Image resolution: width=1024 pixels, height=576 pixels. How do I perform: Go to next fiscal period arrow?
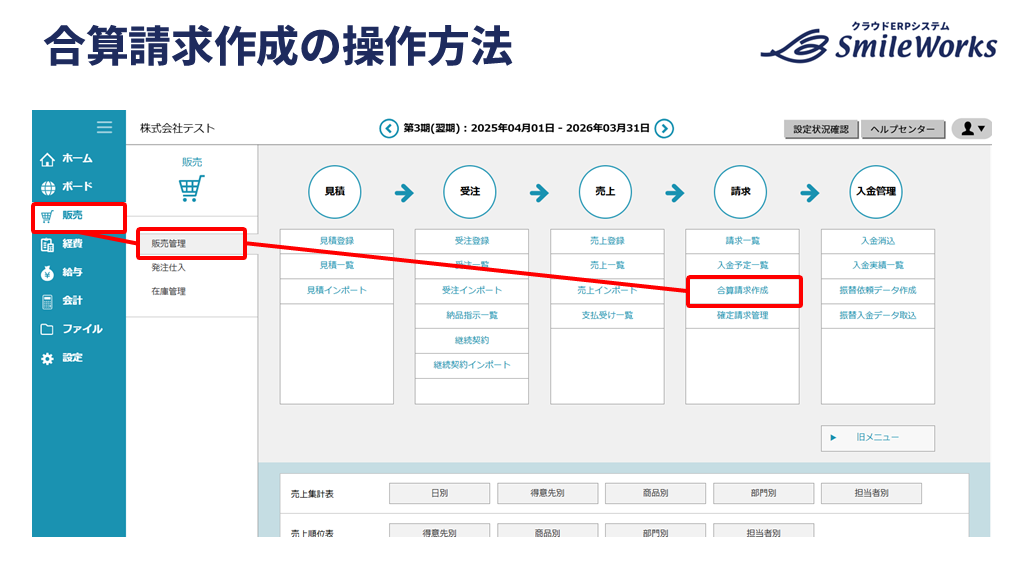click(664, 129)
